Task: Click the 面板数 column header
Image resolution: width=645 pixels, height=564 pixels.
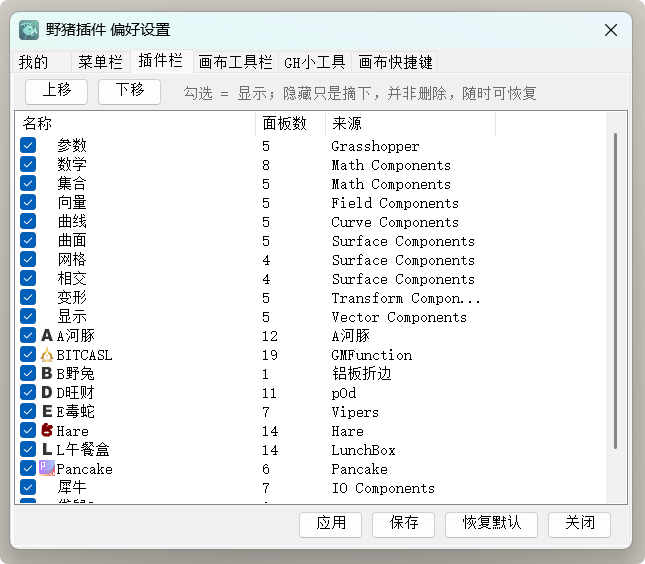Action: (x=290, y=123)
